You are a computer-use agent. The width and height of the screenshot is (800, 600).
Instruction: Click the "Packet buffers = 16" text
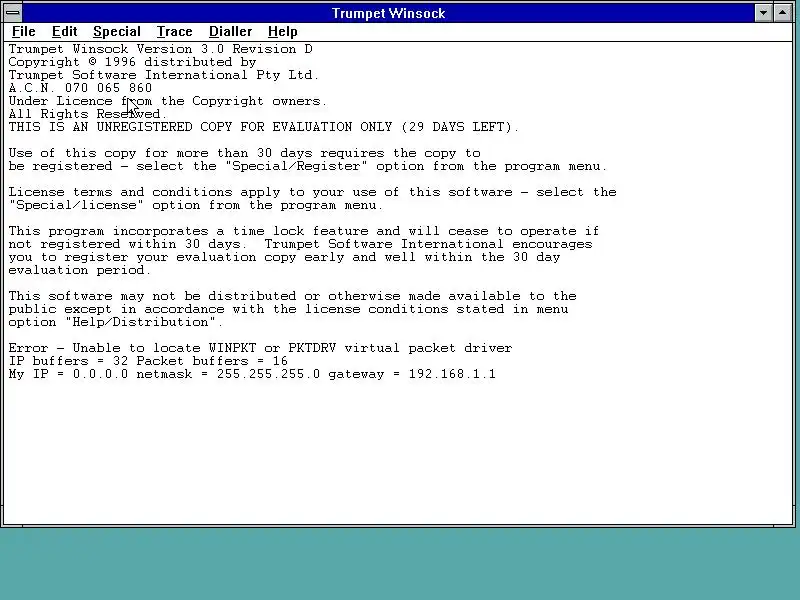(212, 361)
